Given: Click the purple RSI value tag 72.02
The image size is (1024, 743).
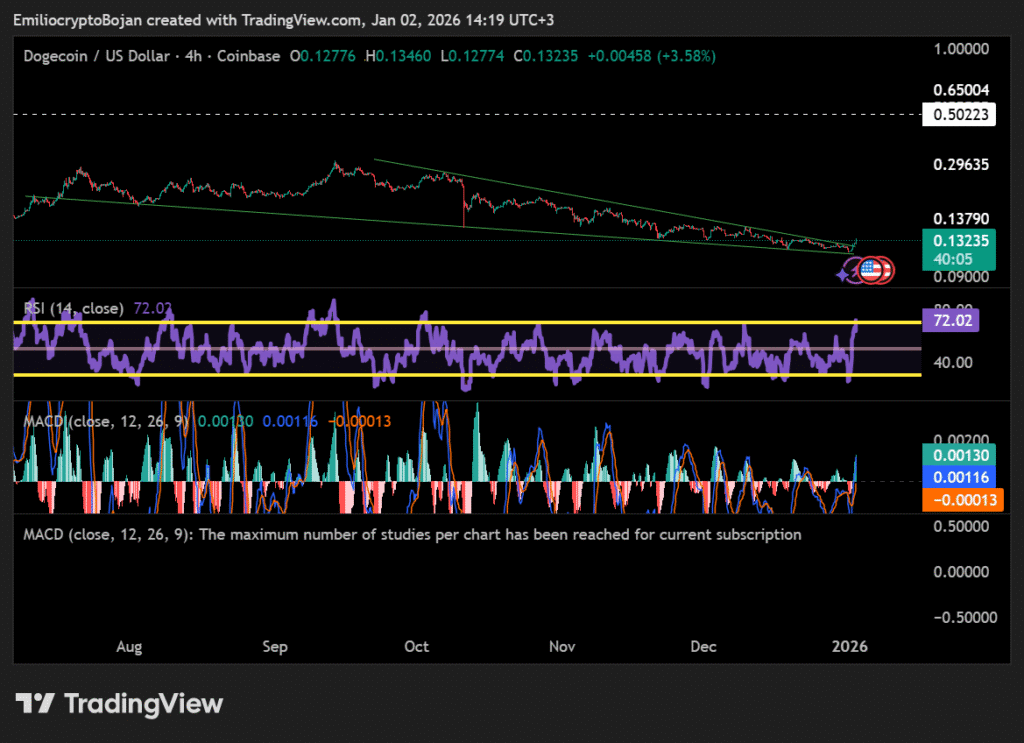Looking at the screenshot, I should point(952,321).
